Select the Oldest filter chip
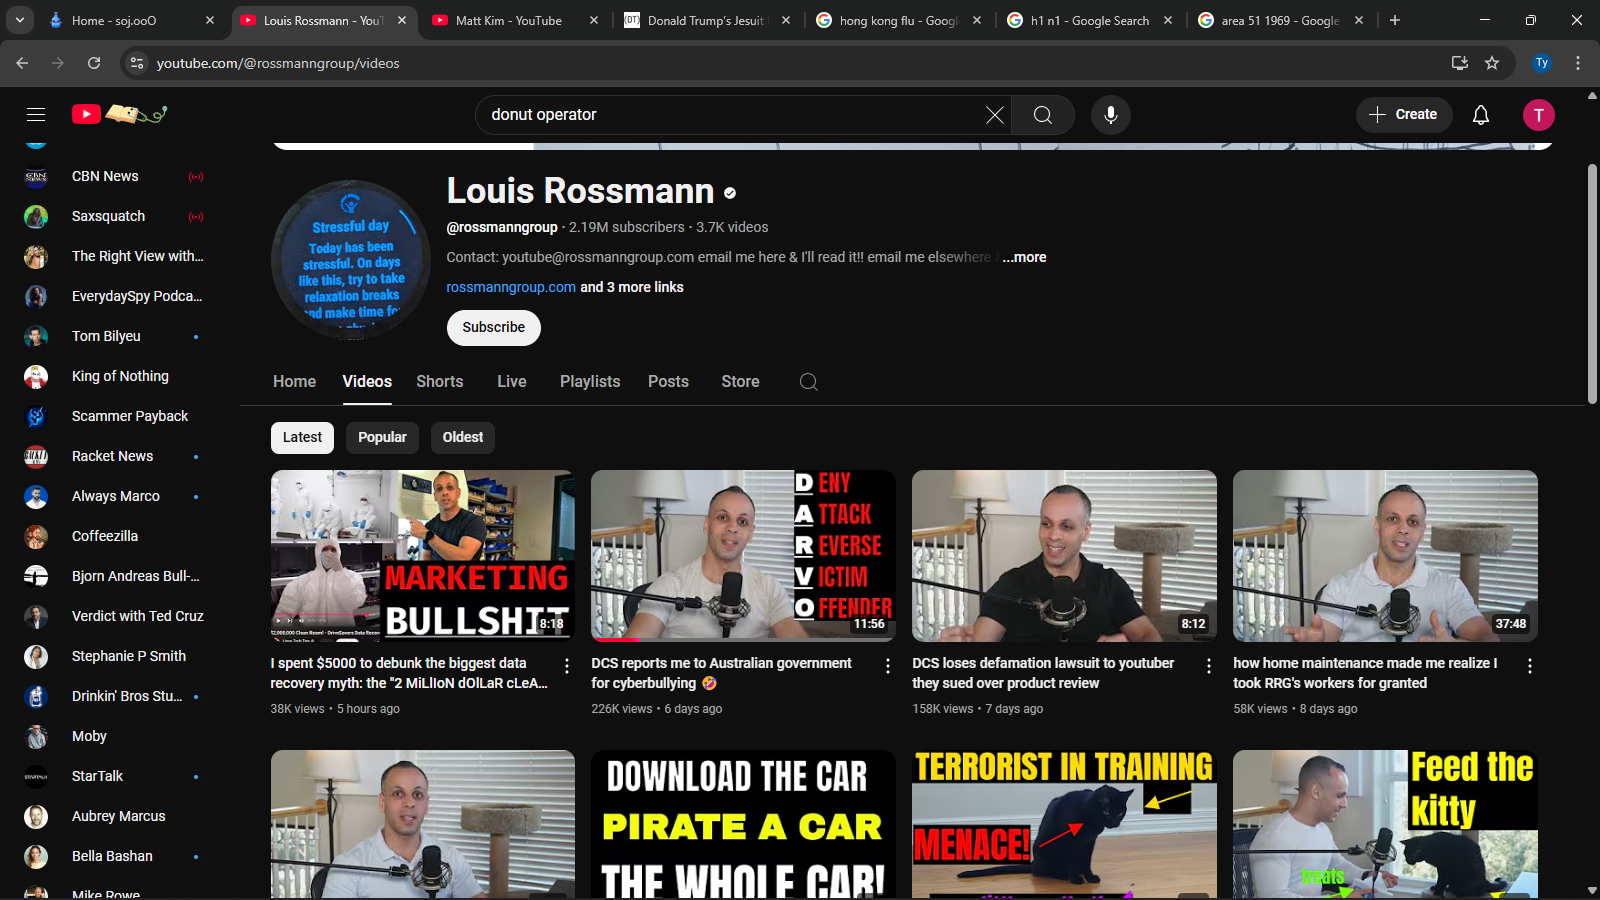 point(463,437)
